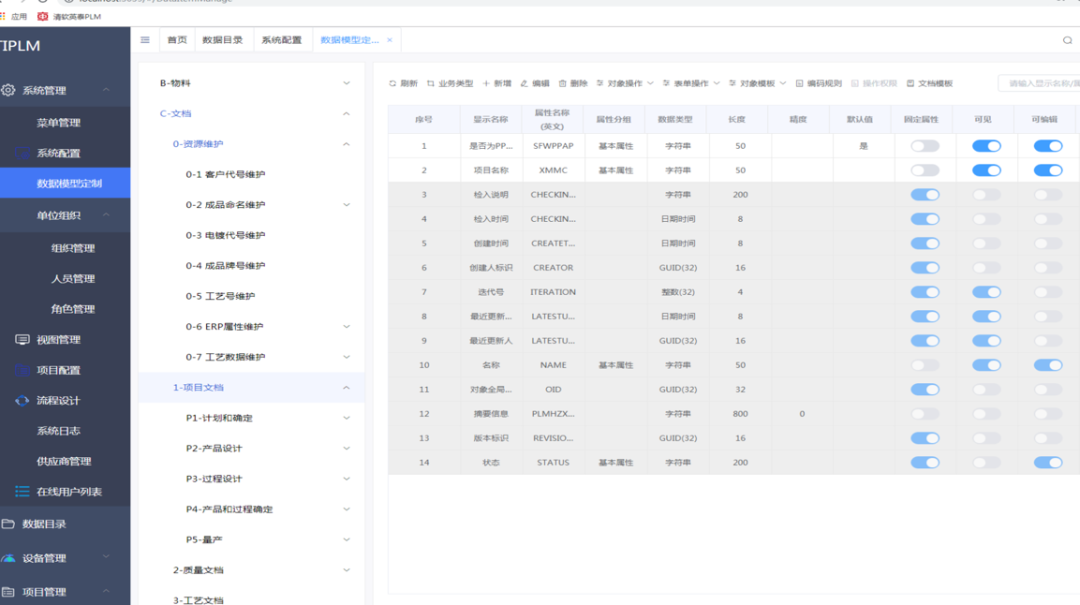Click the hamburger icon to collapse the sidebar

click(x=145, y=40)
